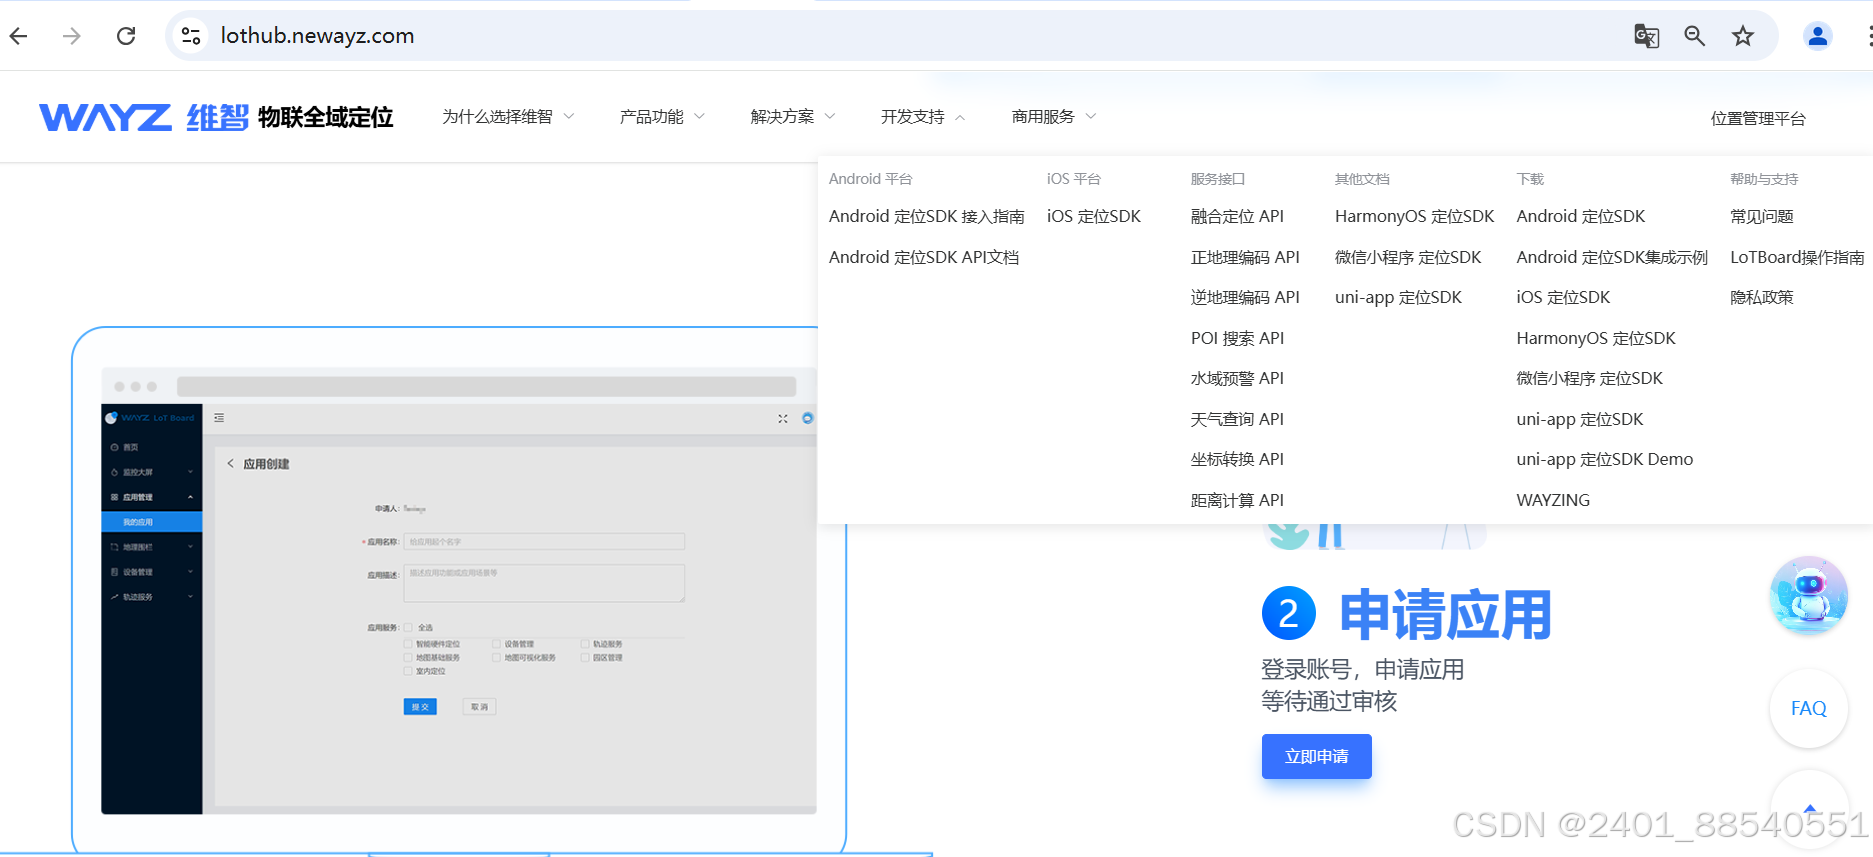
Task: Expand 为什么选择维智 menu
Action: [x=508, y=117]
